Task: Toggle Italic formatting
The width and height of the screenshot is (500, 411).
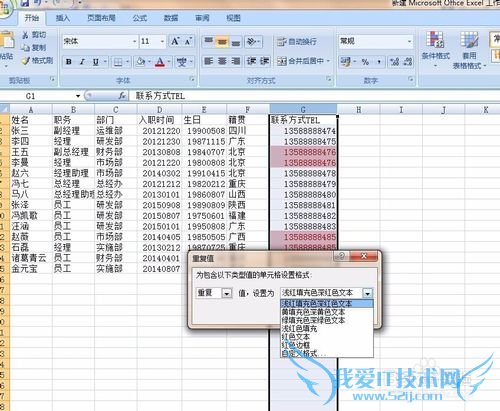Action: (82, 62)
